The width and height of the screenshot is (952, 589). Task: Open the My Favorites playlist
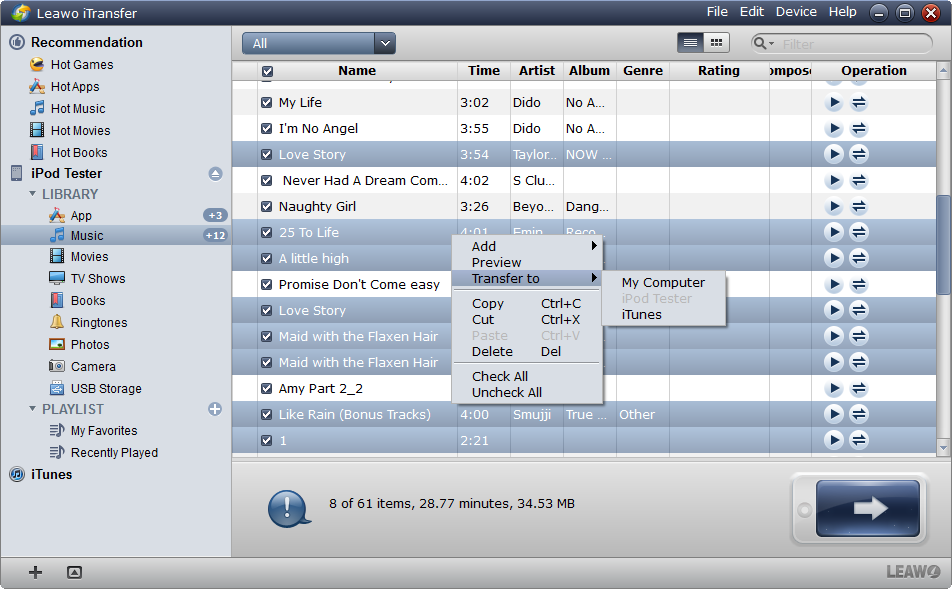(103, 431)
